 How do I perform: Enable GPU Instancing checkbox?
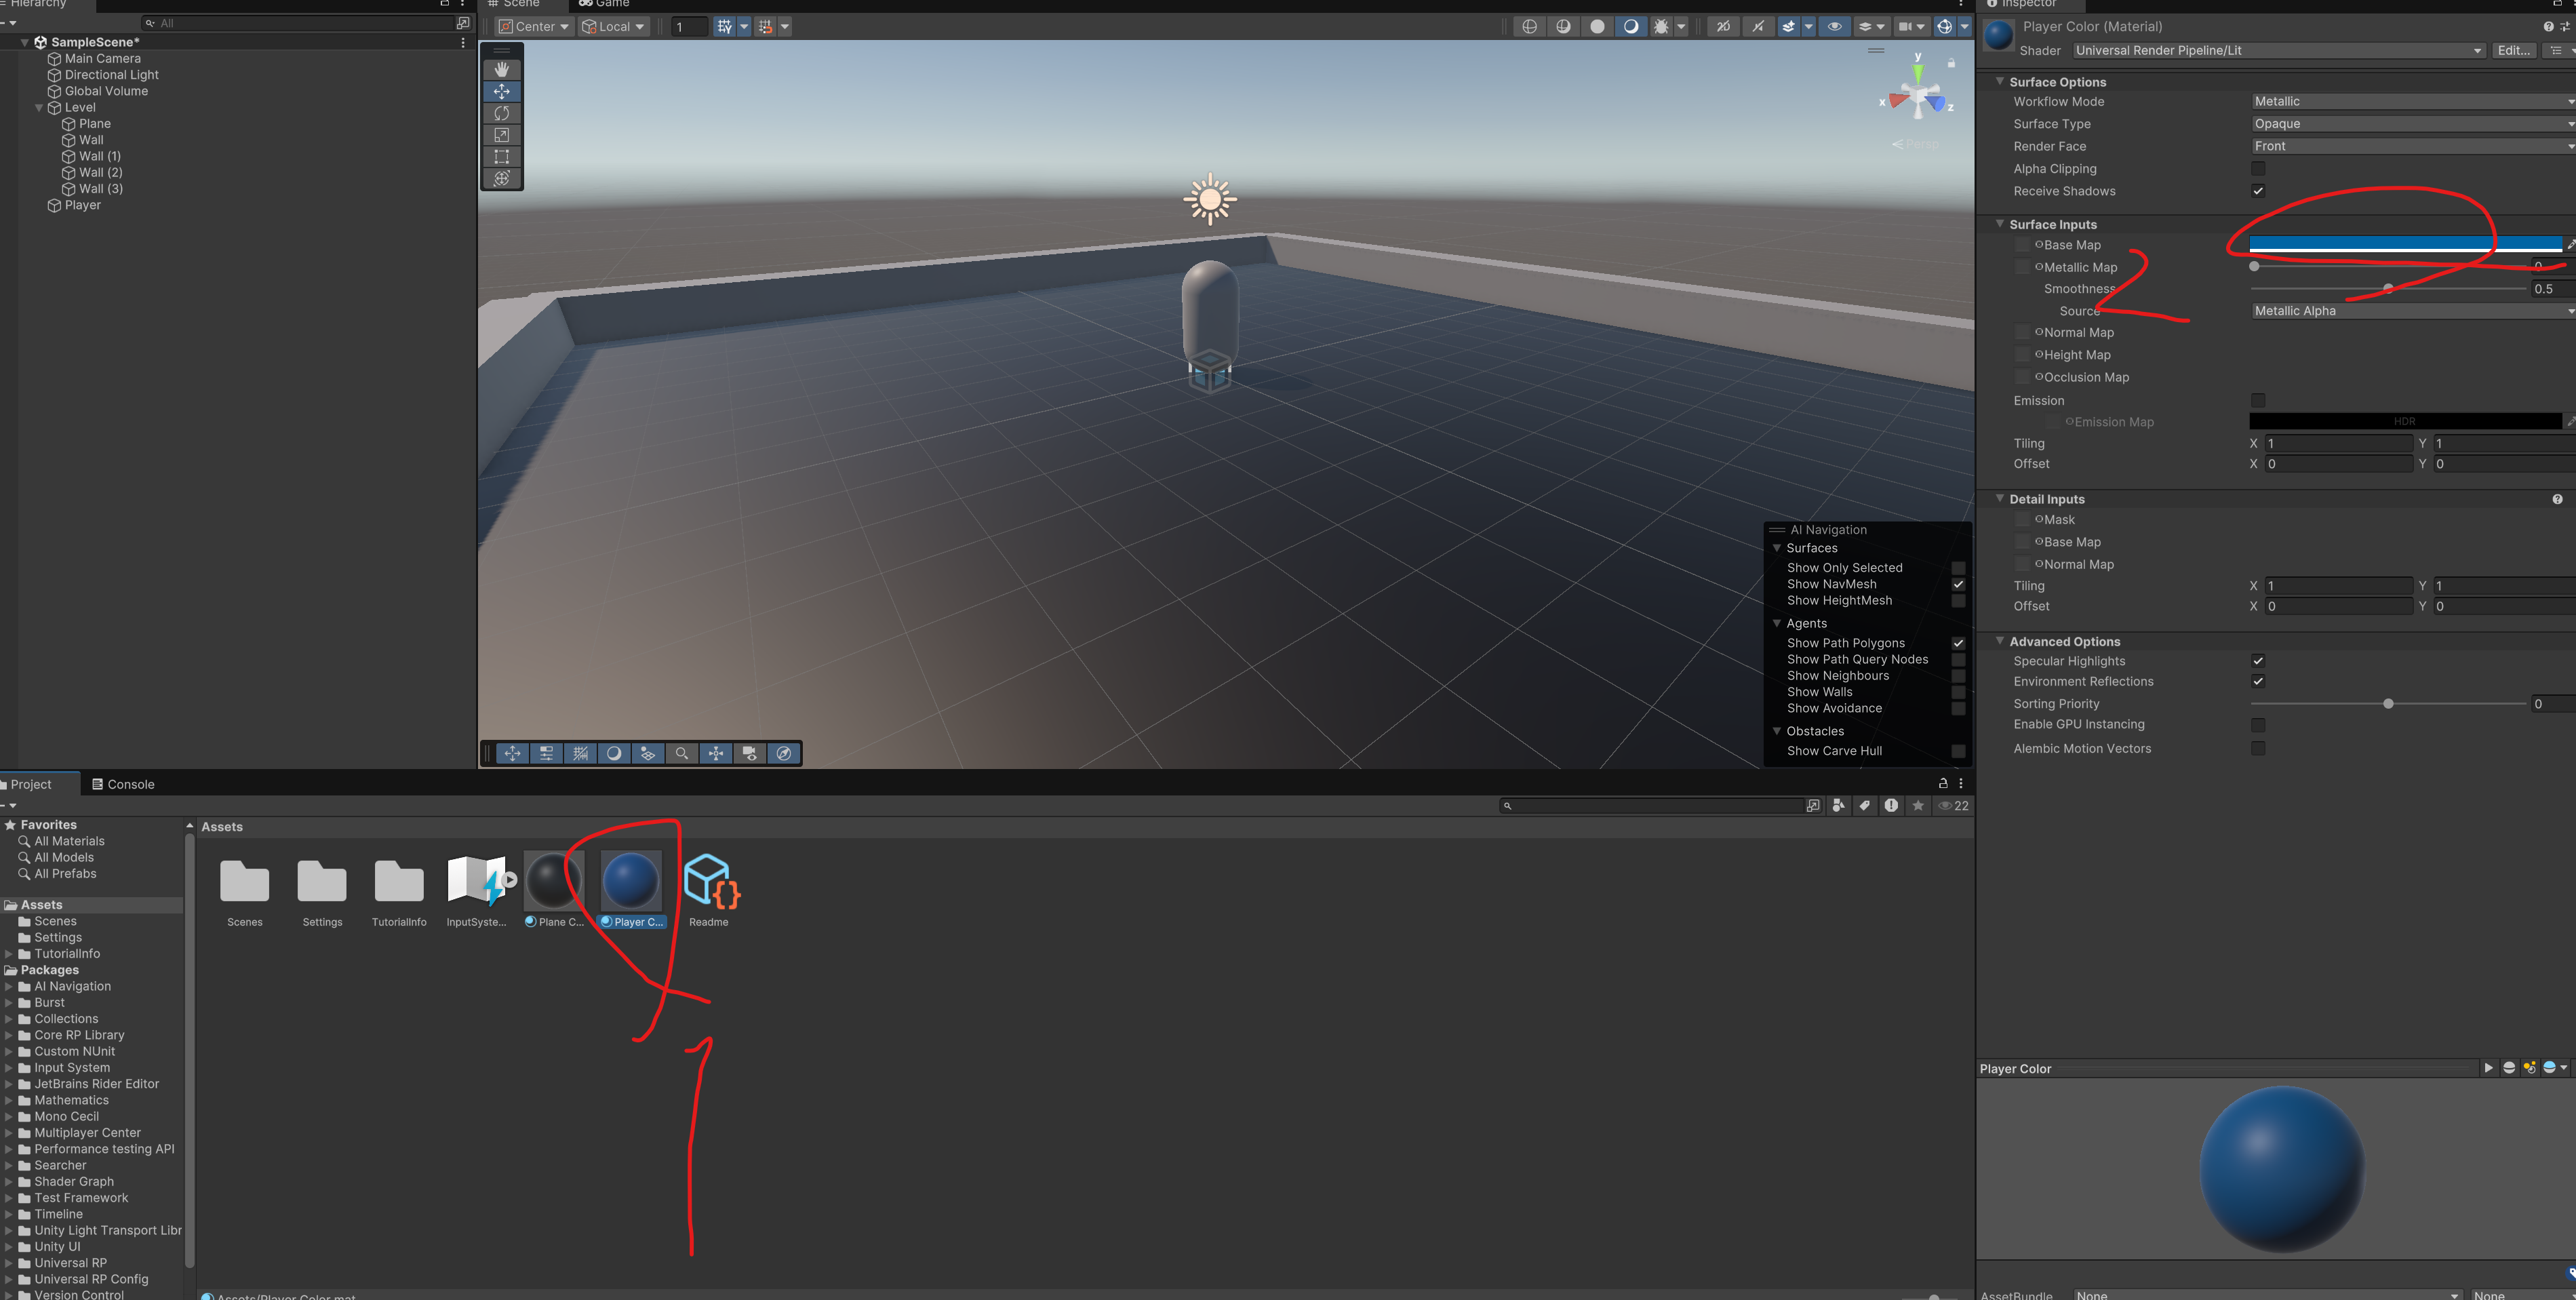(x=2257, y=725)
